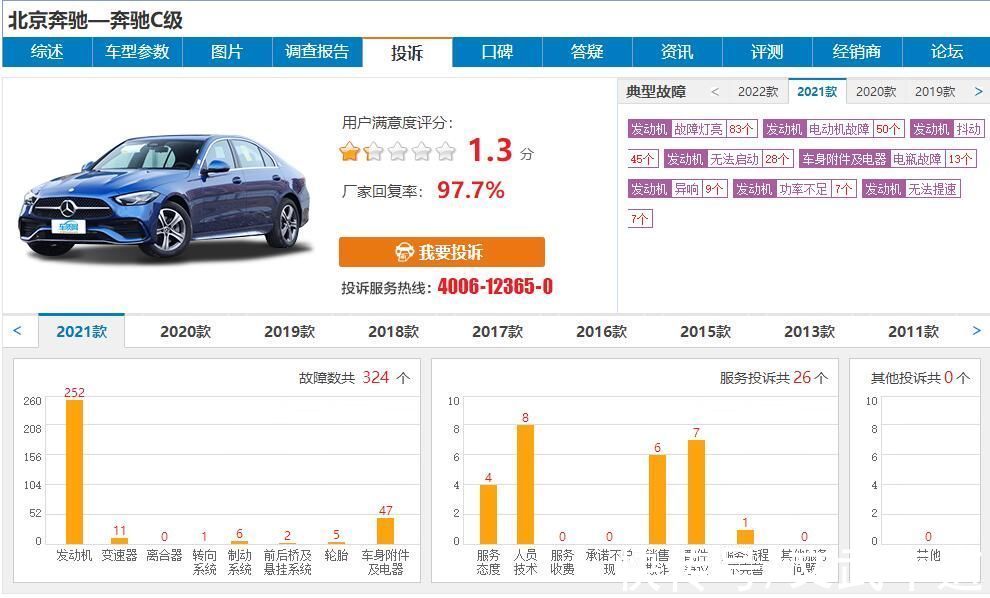Click the blue Mercedes C-Class car image

coord(164,197)
